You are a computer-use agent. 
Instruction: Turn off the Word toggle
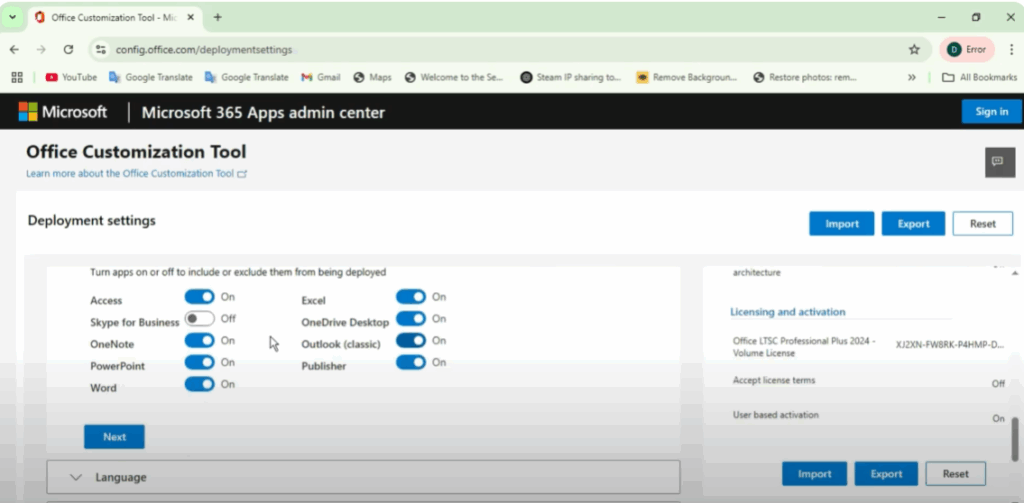point(199,384)
